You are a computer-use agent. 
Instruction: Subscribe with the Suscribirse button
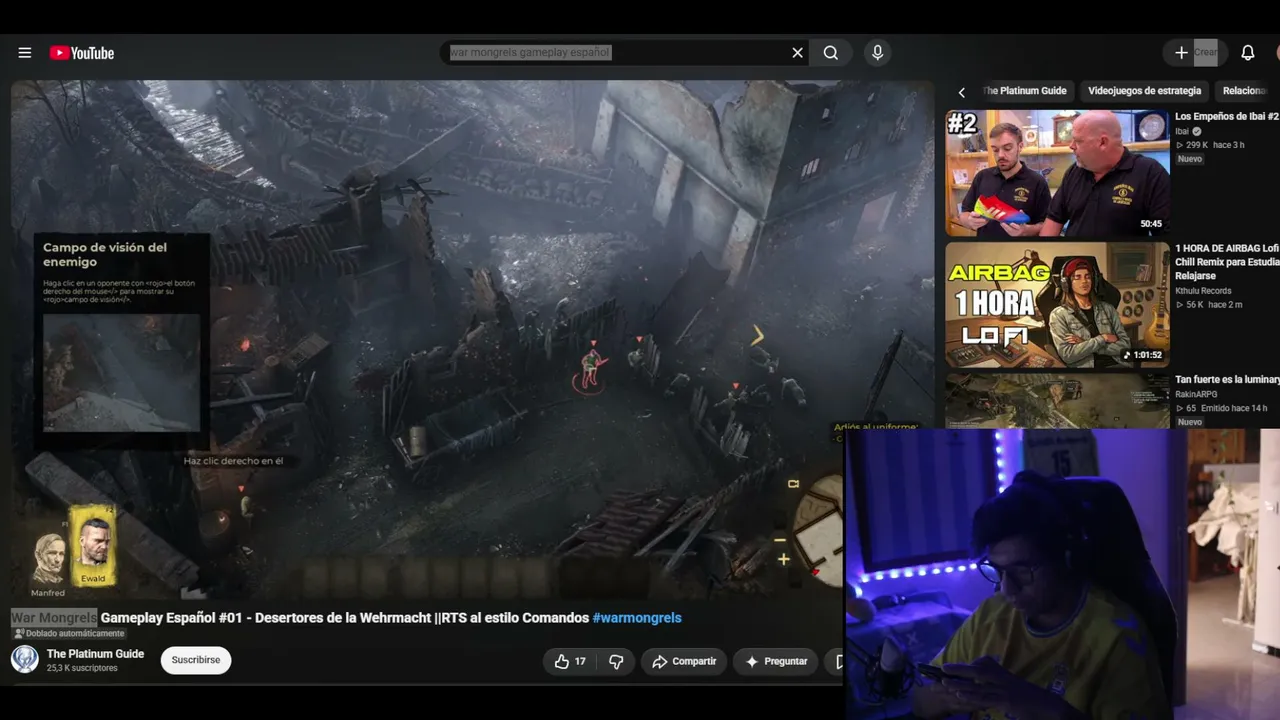(196, 660)
